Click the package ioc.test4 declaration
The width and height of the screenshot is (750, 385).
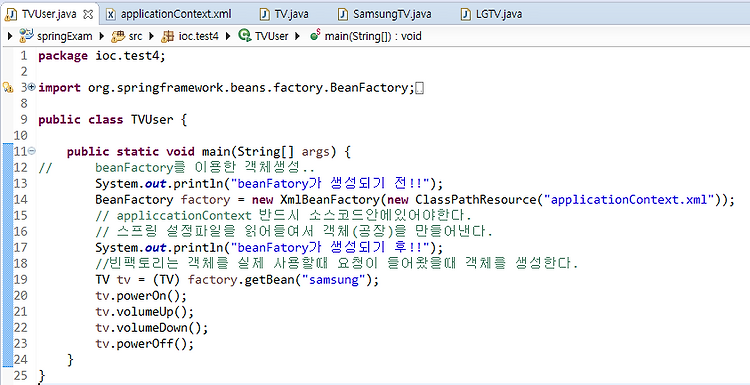[101, 55]
